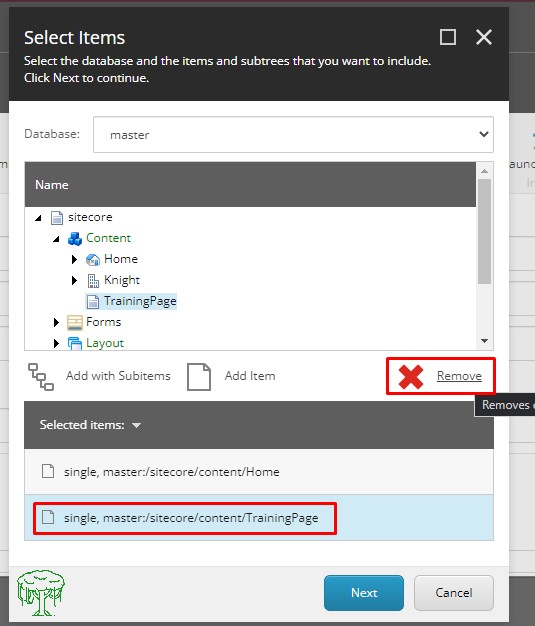The height and width of the screenshot is (626, 535).
Task: Click page icon beside content/Home selected item
Action: 48,471
